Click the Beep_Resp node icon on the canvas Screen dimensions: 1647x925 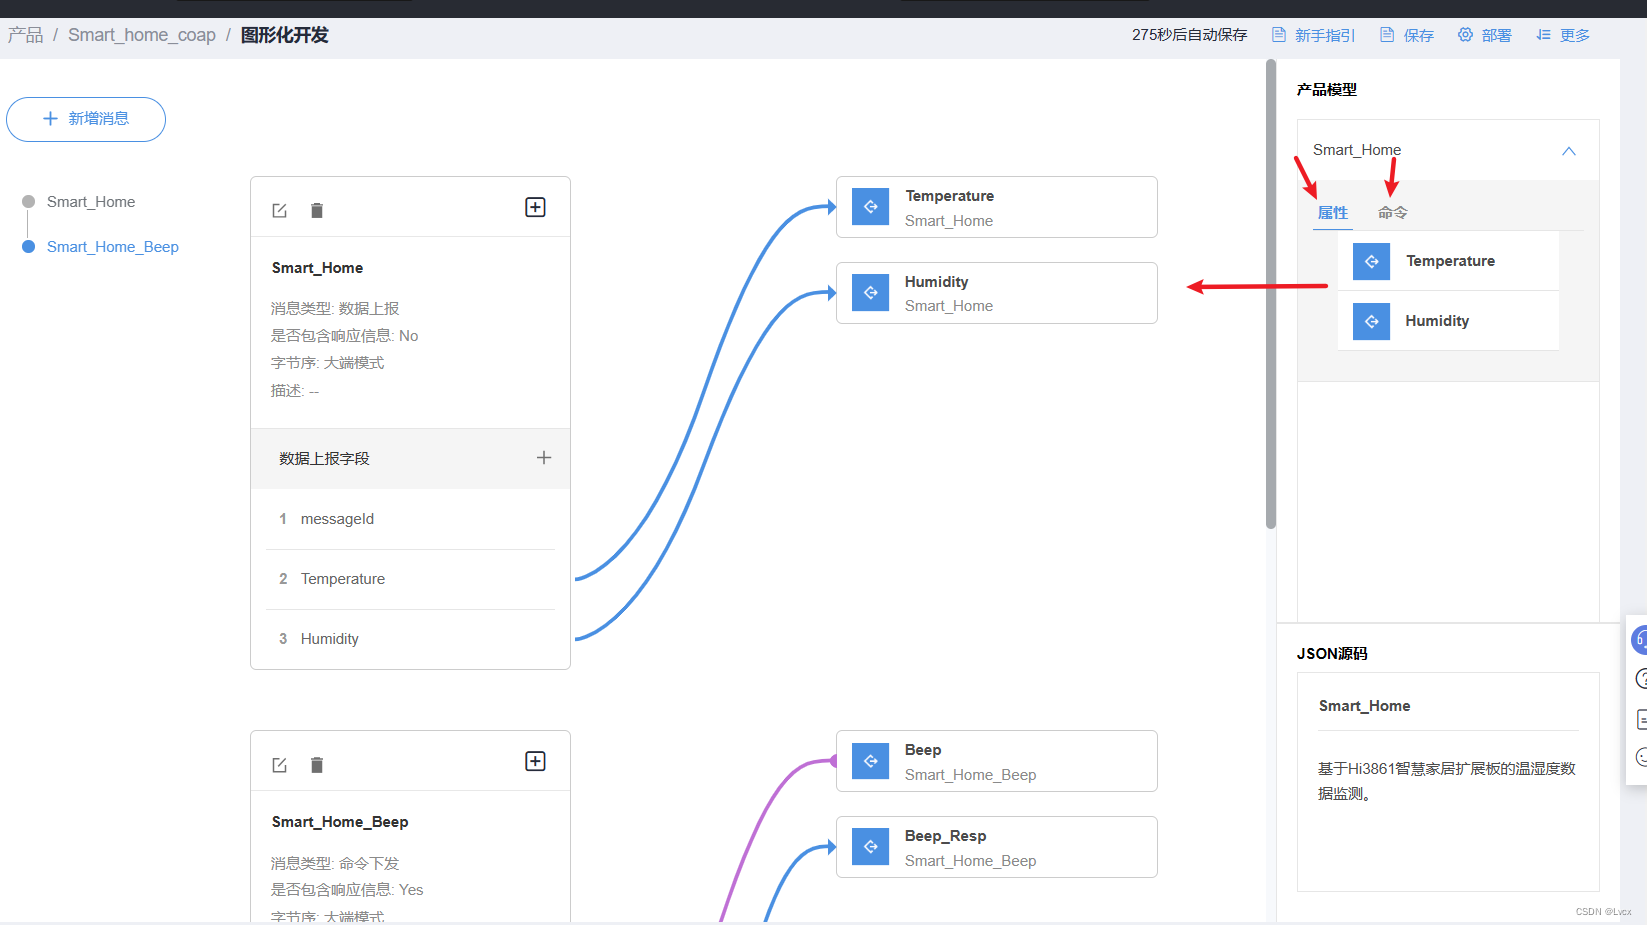(871, 847)
